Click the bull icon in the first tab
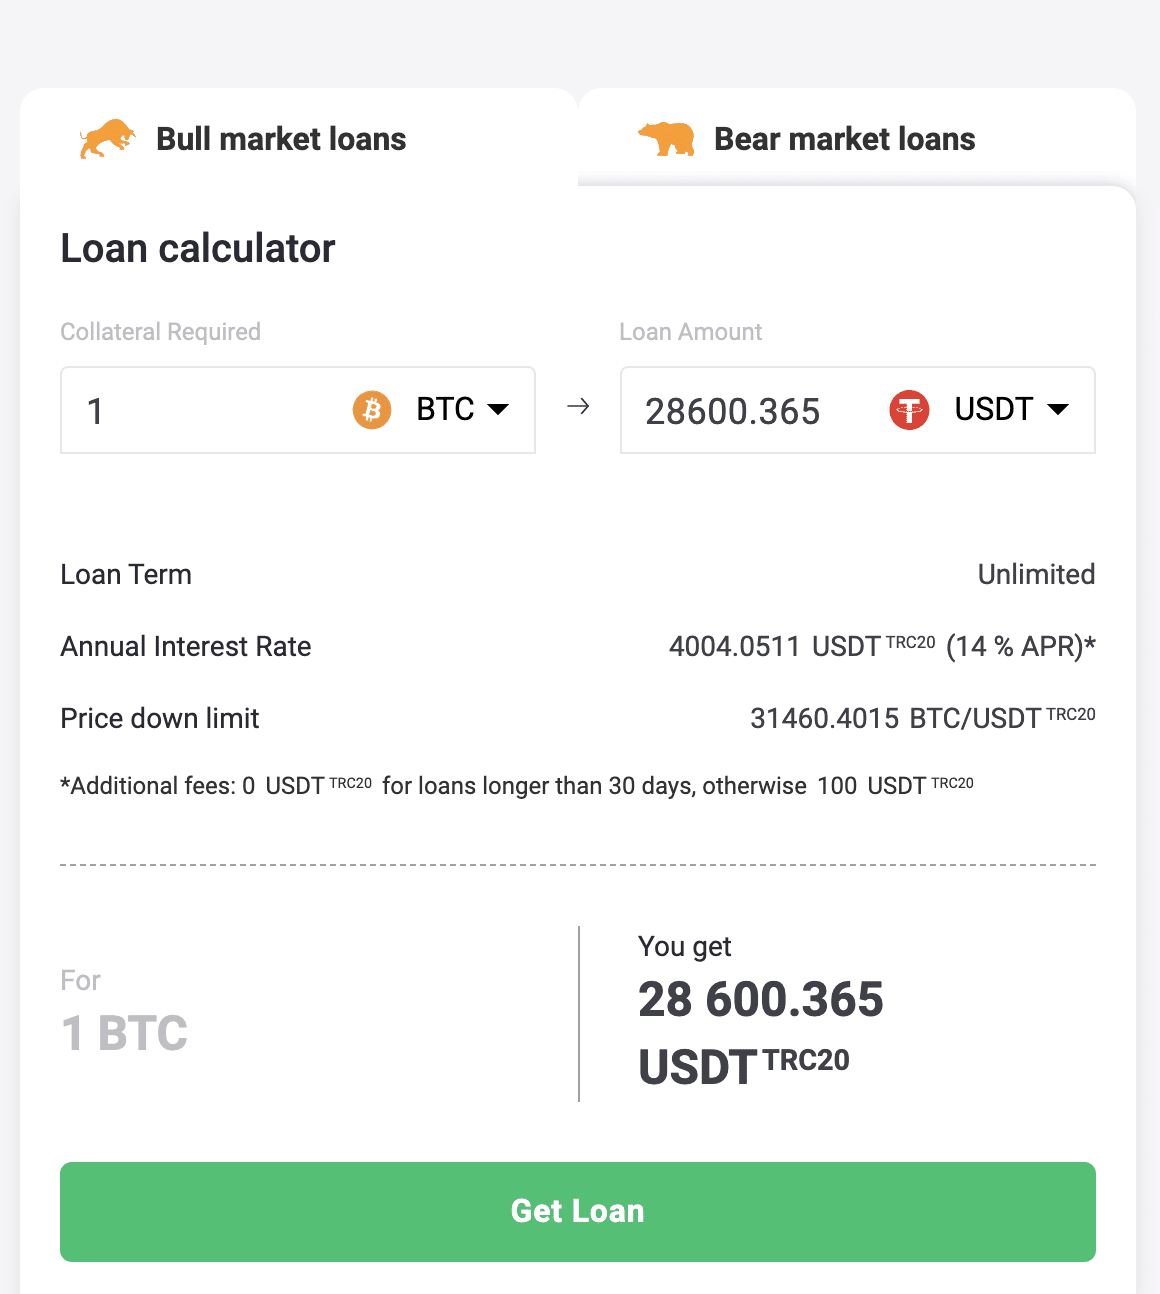This screenshot has width=1160, height=1294. 107,138
